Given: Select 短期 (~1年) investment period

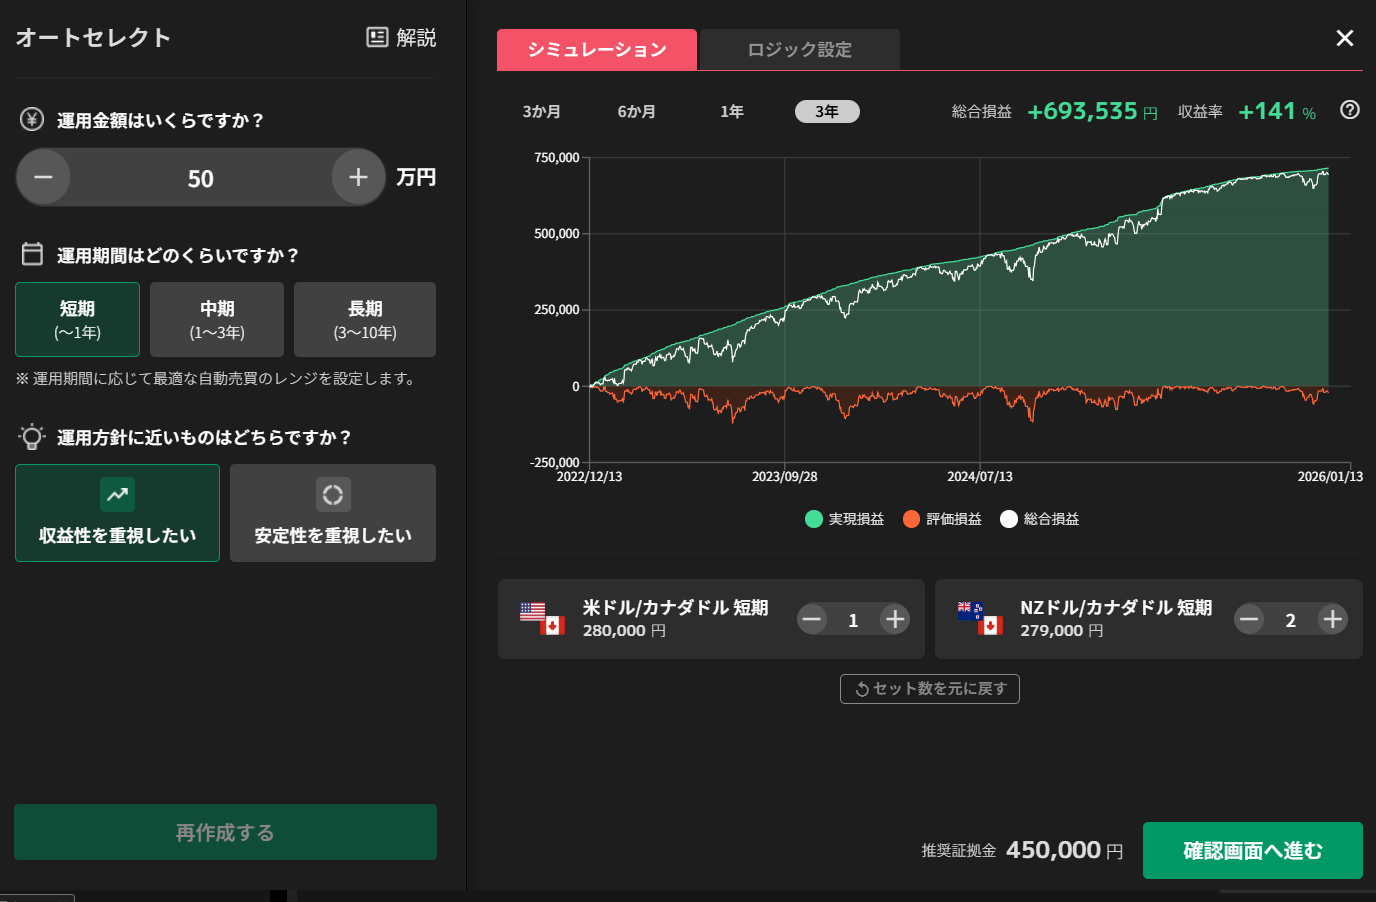Looking at the screenshot, I should pyautogui.click(x=77, y=319).
